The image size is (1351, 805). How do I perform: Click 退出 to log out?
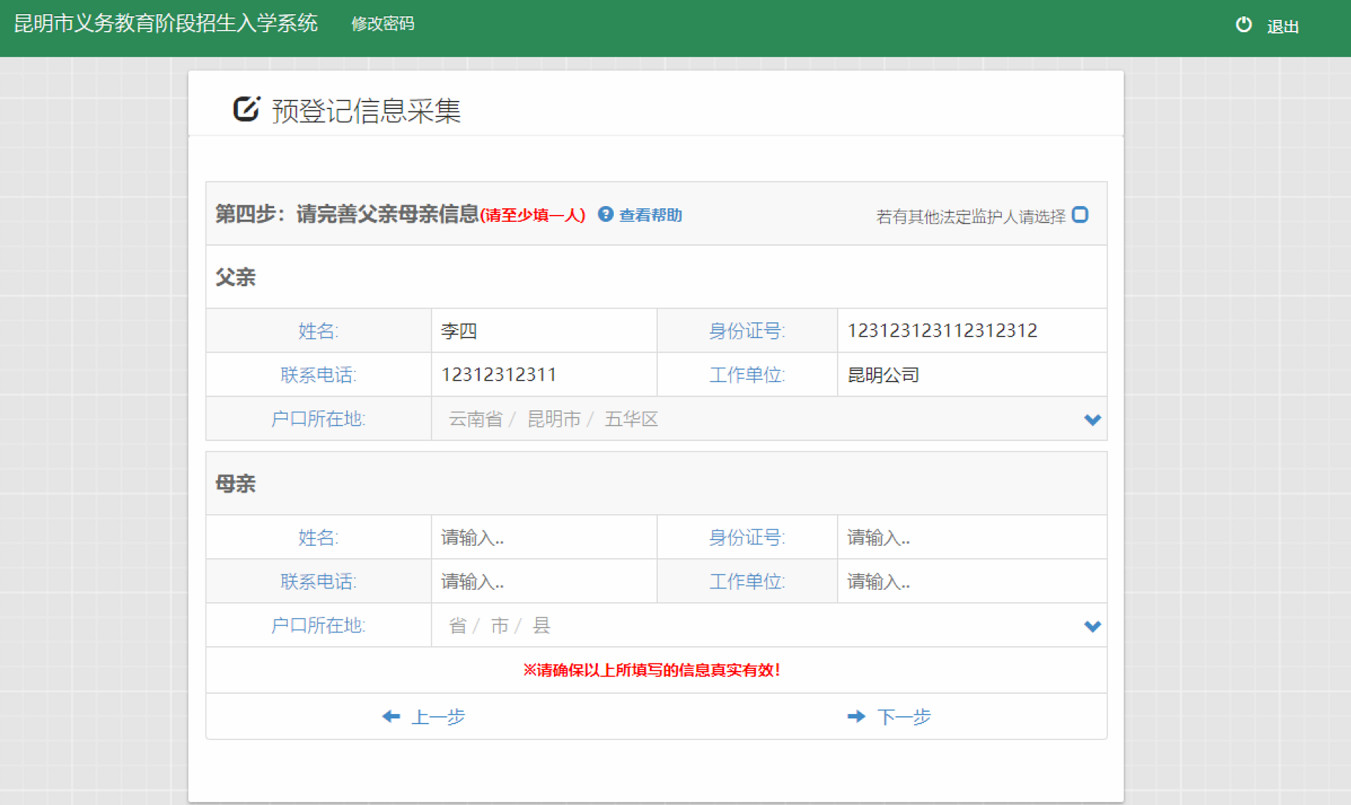1283,27
